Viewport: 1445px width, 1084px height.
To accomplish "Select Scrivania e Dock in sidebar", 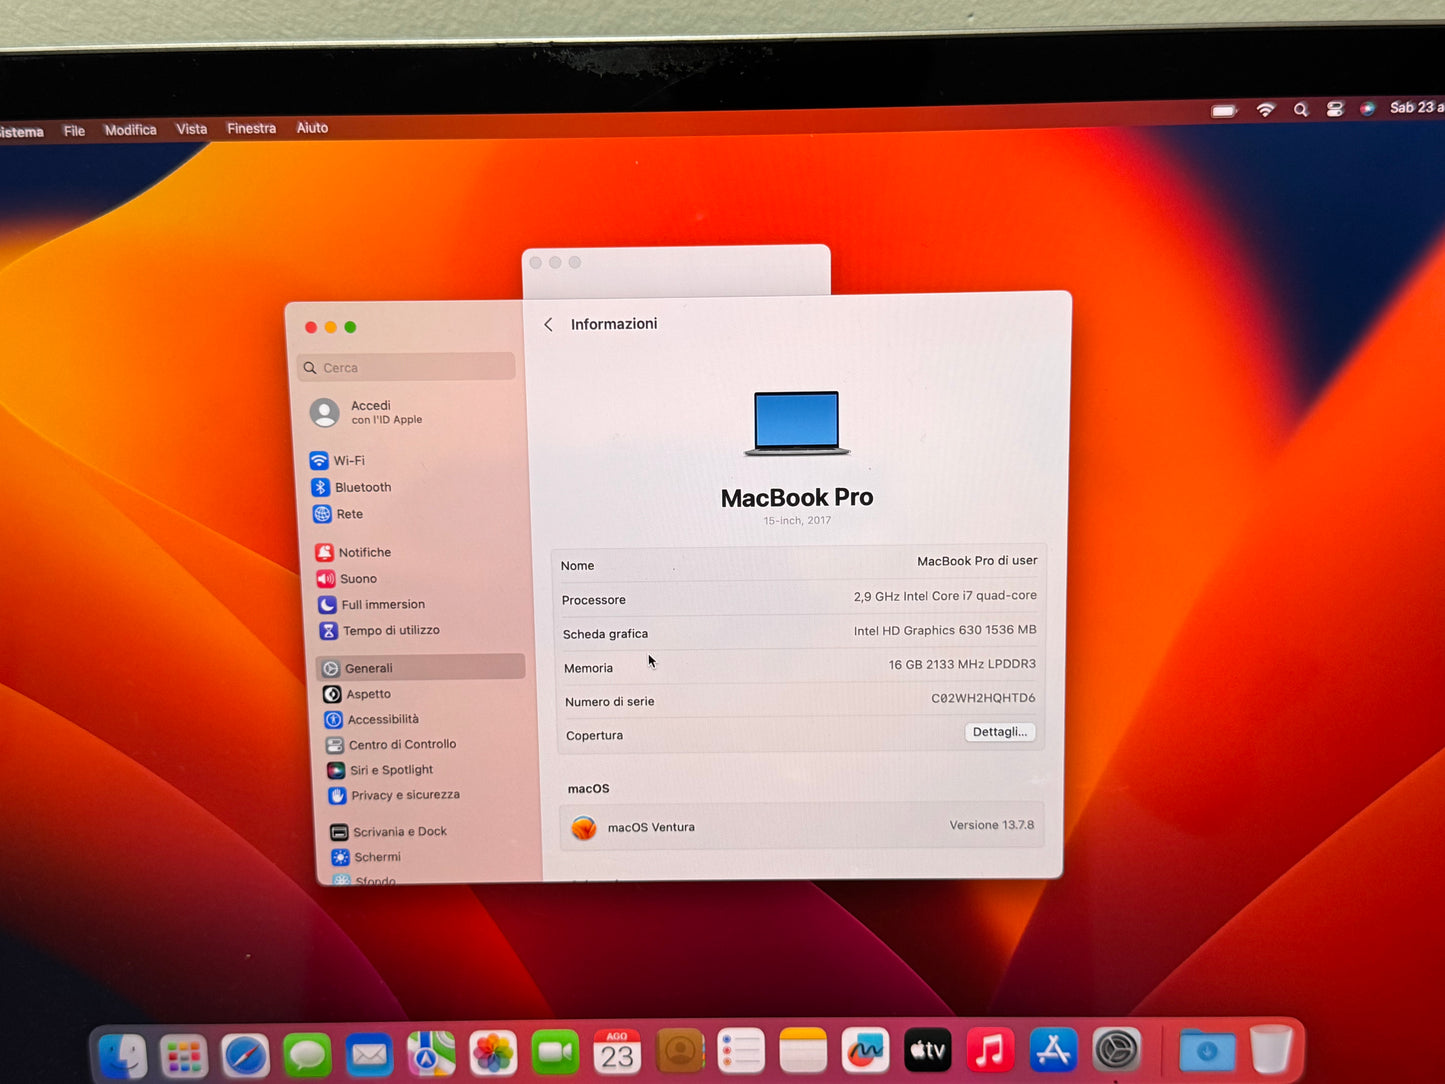I will pyautogui.click(x=388, y=832).
